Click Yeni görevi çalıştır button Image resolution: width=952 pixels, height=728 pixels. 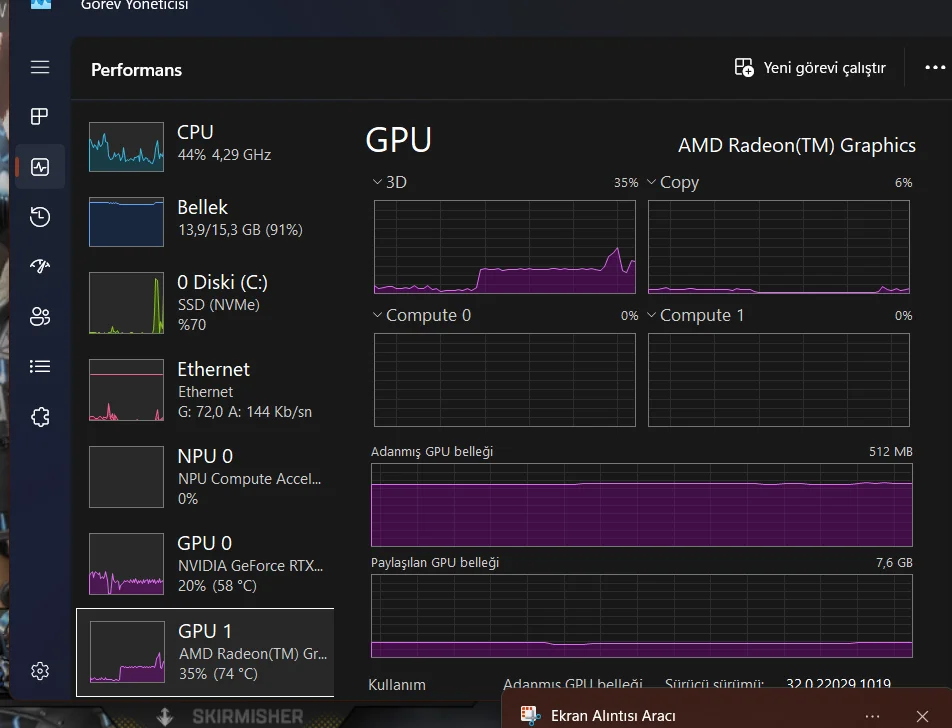coord(810,67)
